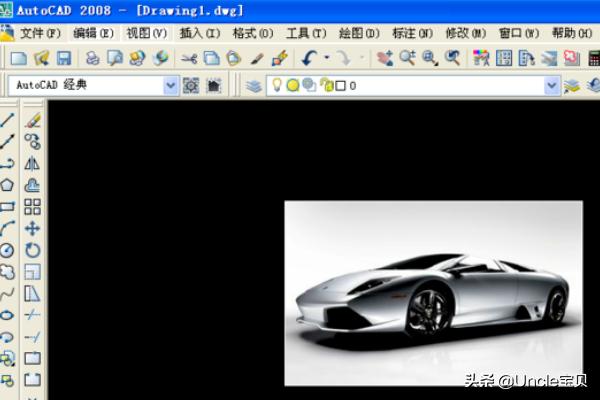Image resolution: width=600 pixels, height=400 pixels.
Task: Select the Extend tool
Action: tap(33, 337)
